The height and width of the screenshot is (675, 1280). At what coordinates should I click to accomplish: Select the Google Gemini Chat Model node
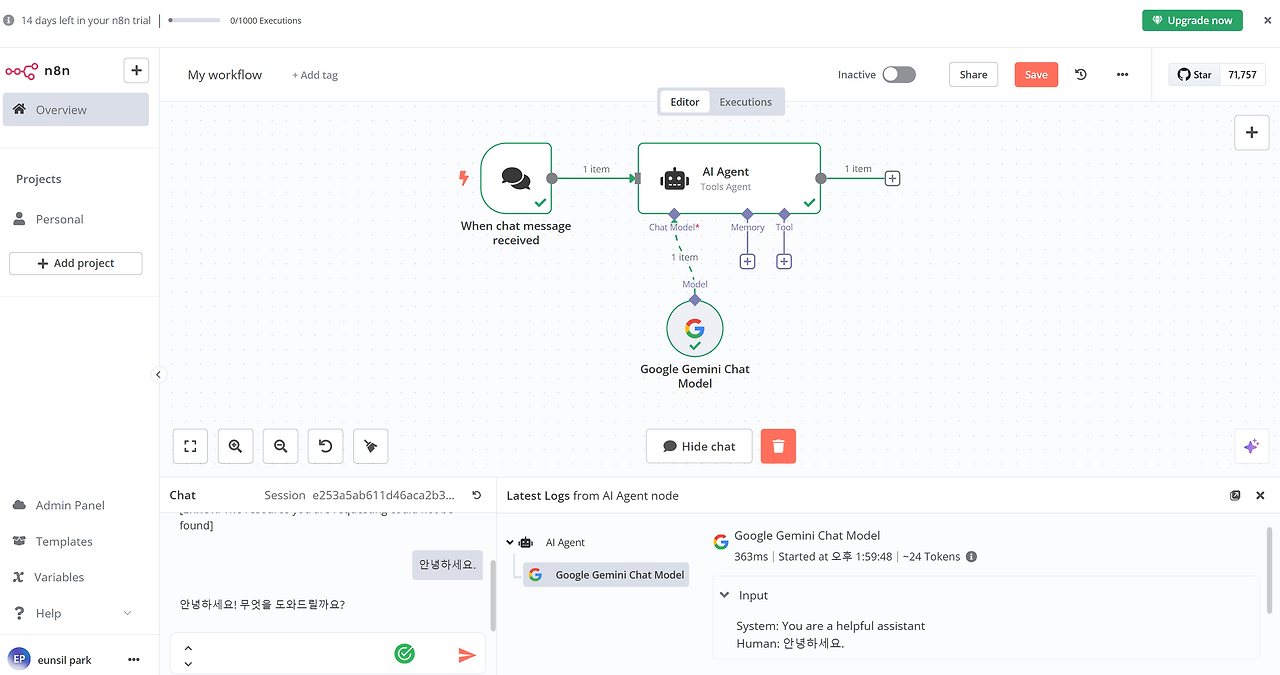[x=695, y=329]
